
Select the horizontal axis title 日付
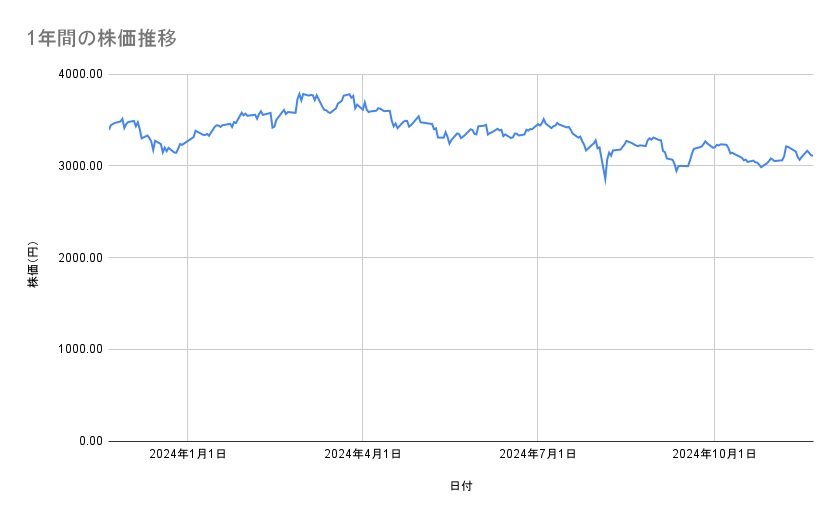460,486
